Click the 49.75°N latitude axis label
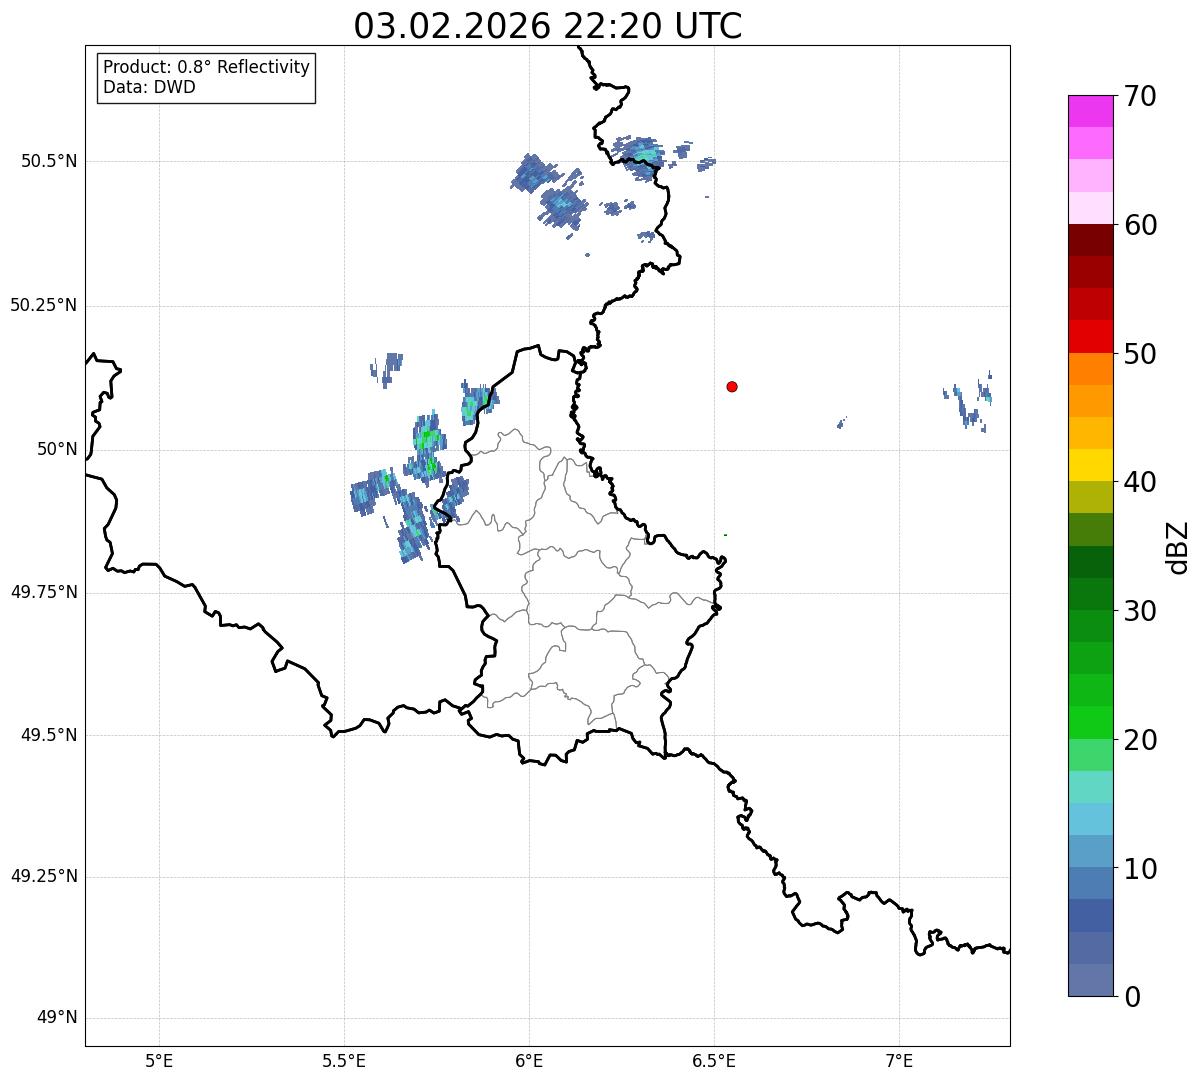 coord(44,592)
